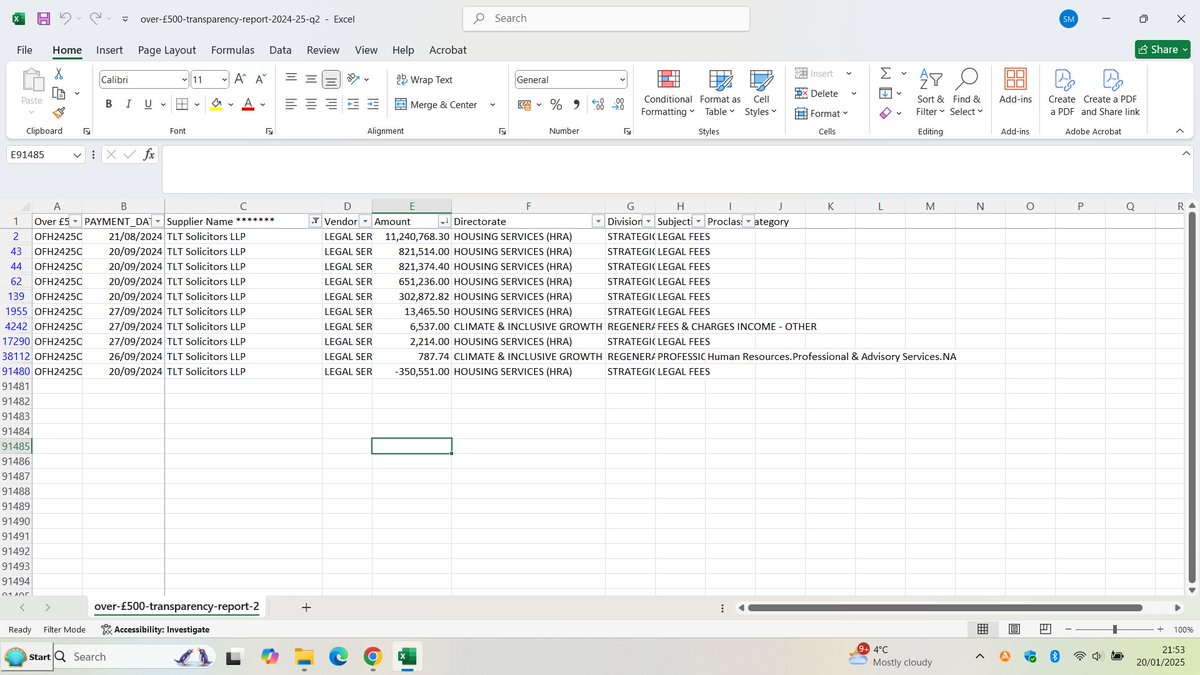The image size is (1200, 675).
Task: Click the Format Painter brush icon
Action: [59, 113]
